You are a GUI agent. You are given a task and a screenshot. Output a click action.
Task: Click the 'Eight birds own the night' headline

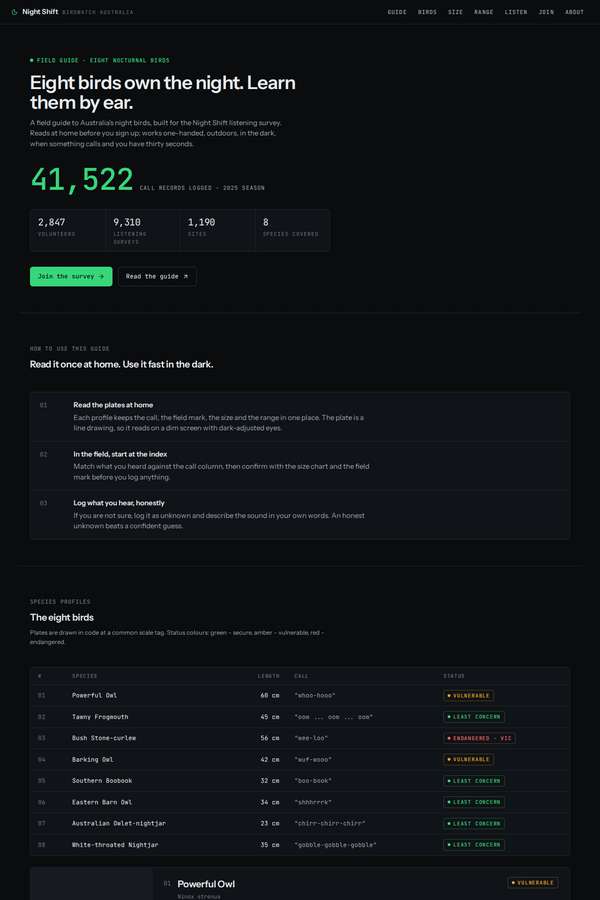pyautogui.click(x=162, y=92)
